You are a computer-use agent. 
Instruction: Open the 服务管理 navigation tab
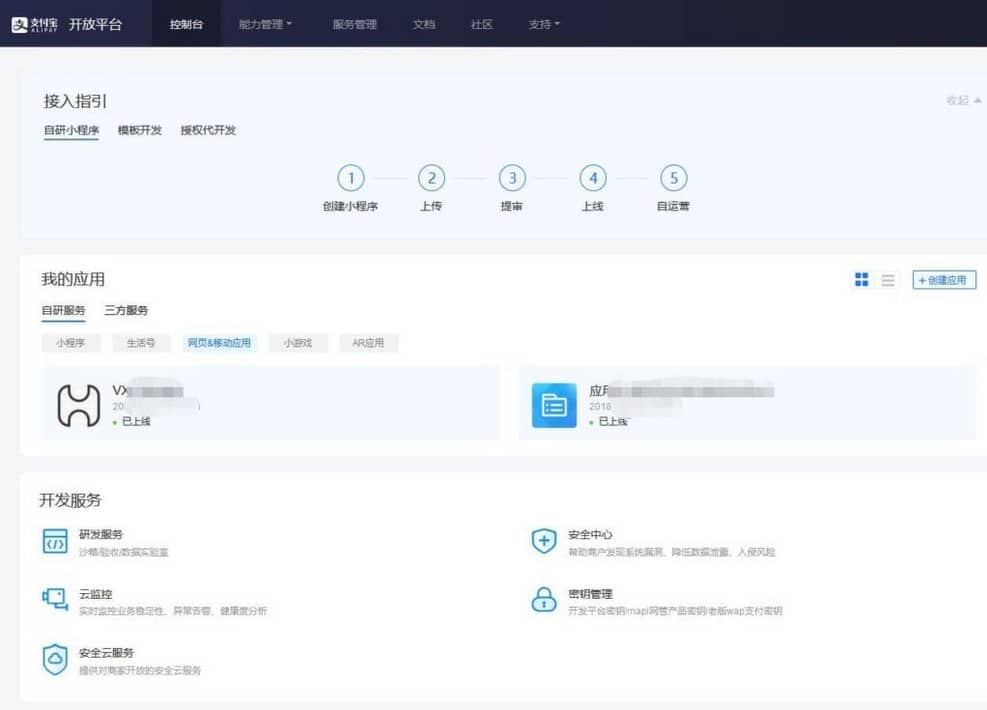pos(354,24)
